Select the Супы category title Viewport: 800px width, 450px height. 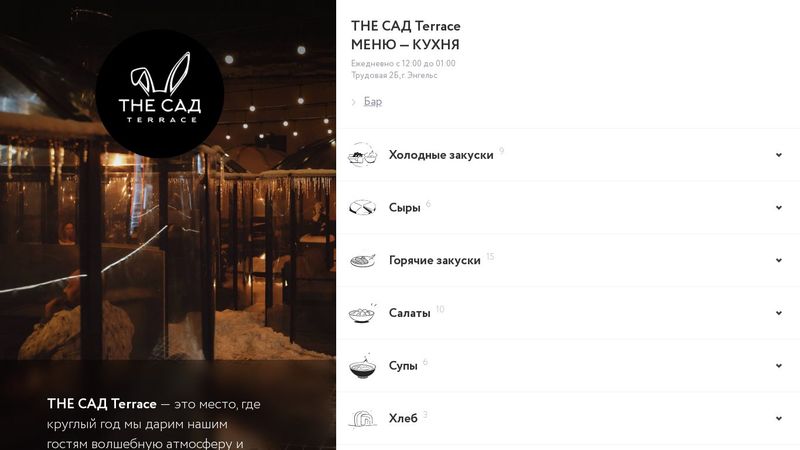[403, 366]
